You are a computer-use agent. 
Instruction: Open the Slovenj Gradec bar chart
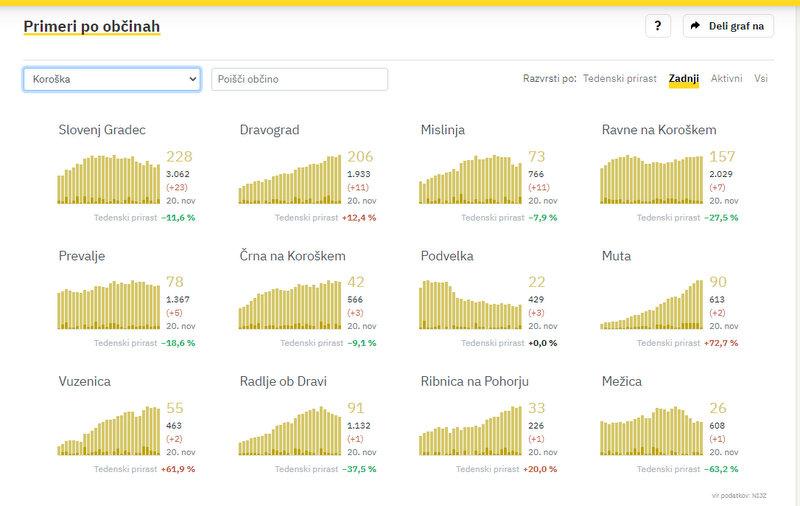pyautogui.click(x=110, y=178)
